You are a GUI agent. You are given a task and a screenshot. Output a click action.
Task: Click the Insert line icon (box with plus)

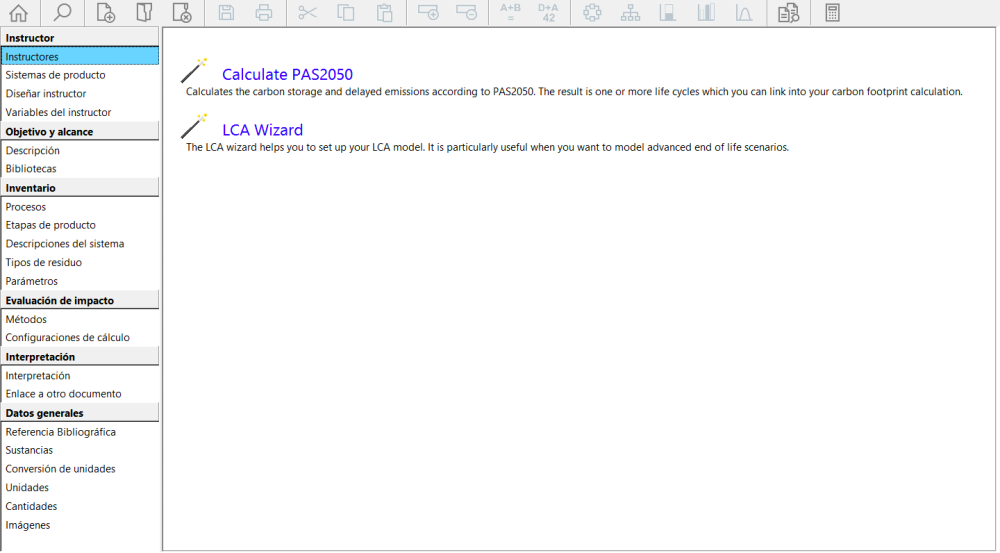point(428,12)
